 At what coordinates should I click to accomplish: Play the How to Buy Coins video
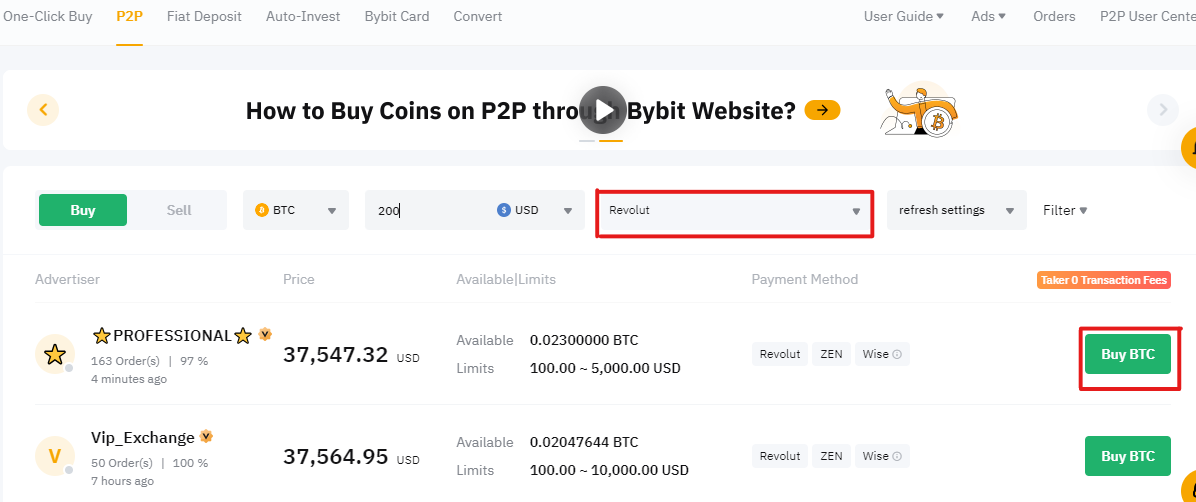click(x=603, y=110)
